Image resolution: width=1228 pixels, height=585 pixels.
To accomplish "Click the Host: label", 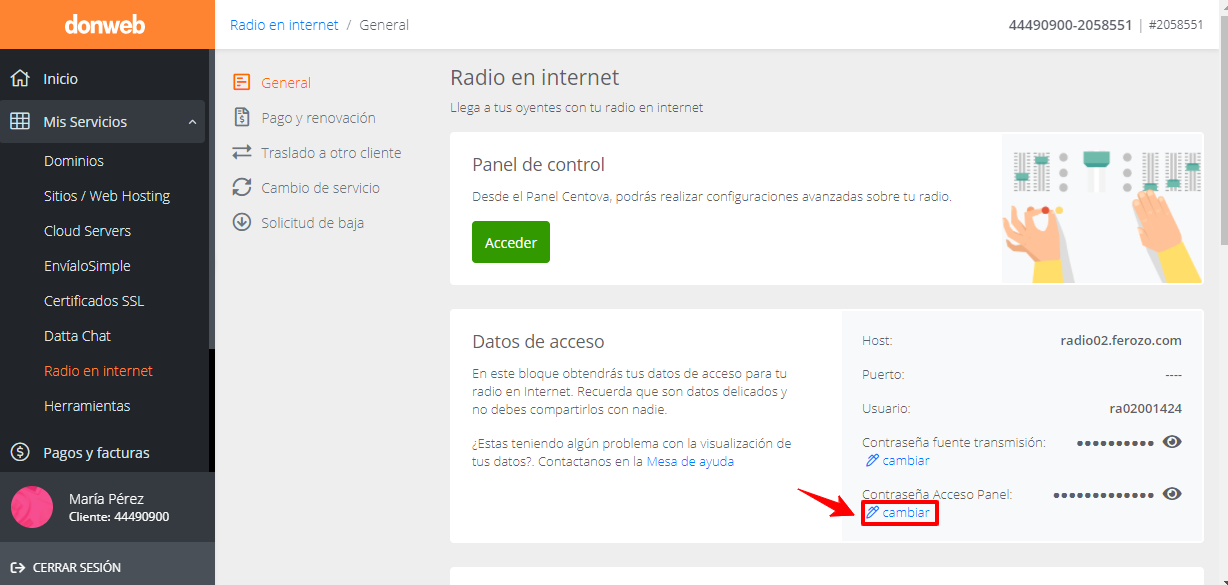I will (877, 340).
